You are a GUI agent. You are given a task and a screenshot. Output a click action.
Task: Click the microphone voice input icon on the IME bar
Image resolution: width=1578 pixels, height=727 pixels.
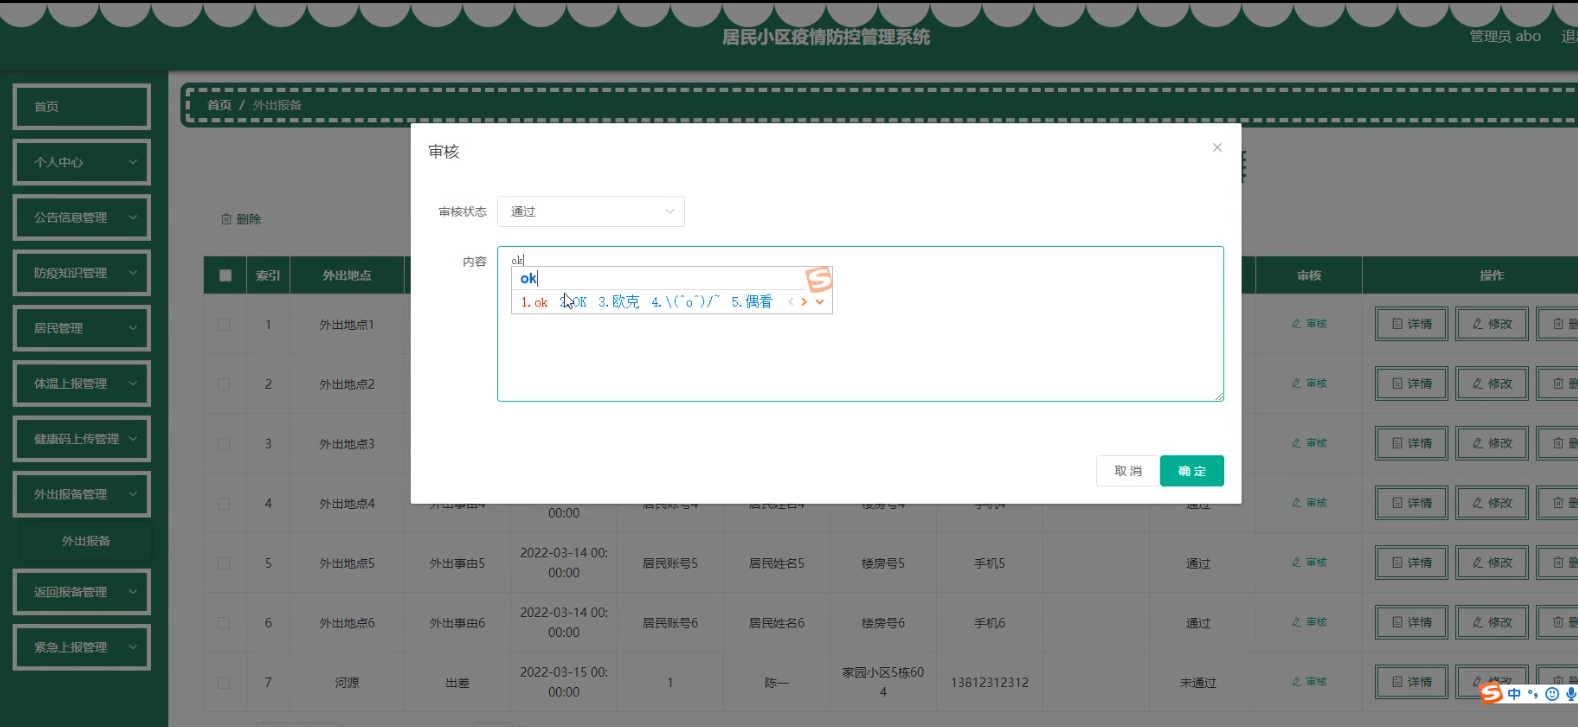pyautogui.click(x=1571, y=694)
